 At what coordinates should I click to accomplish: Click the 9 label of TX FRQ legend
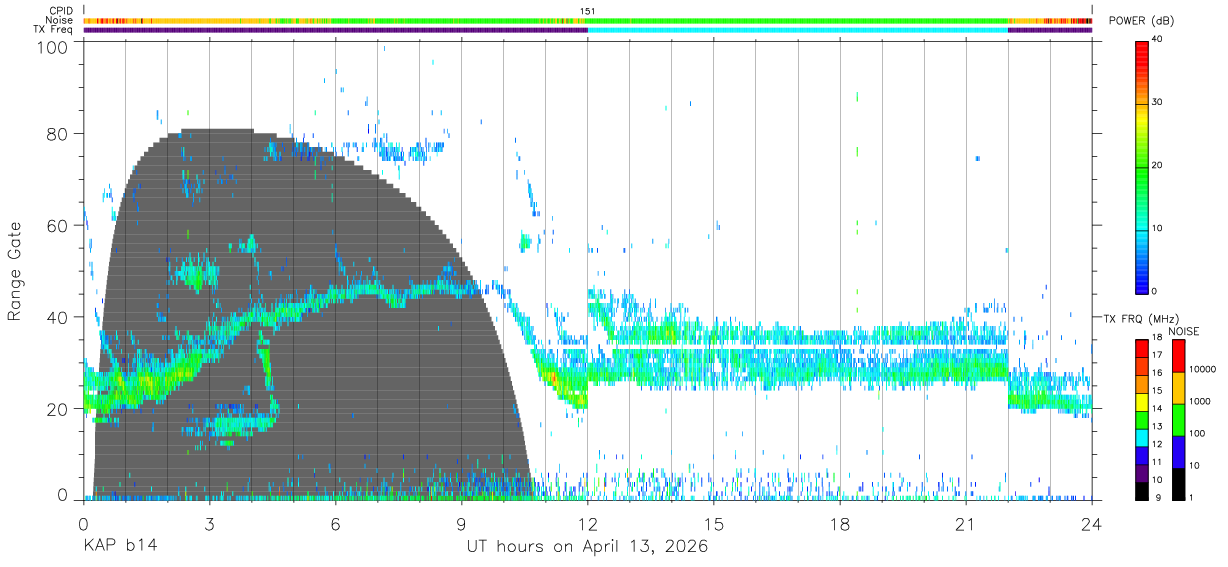coord(1156,497)
